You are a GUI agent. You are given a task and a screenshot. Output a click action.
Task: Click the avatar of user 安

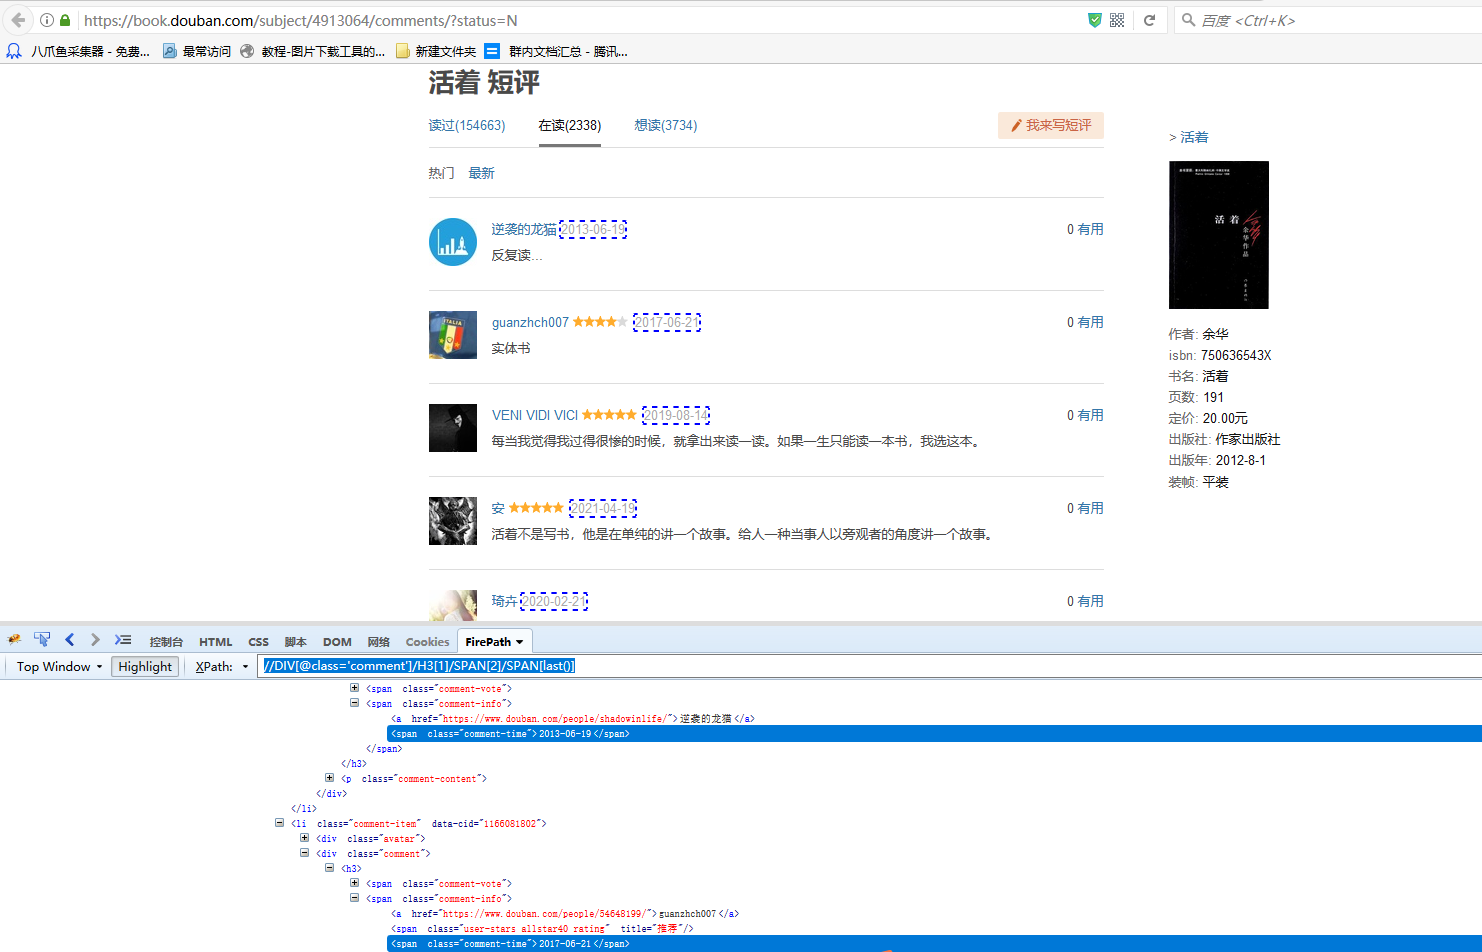point(453,521)
